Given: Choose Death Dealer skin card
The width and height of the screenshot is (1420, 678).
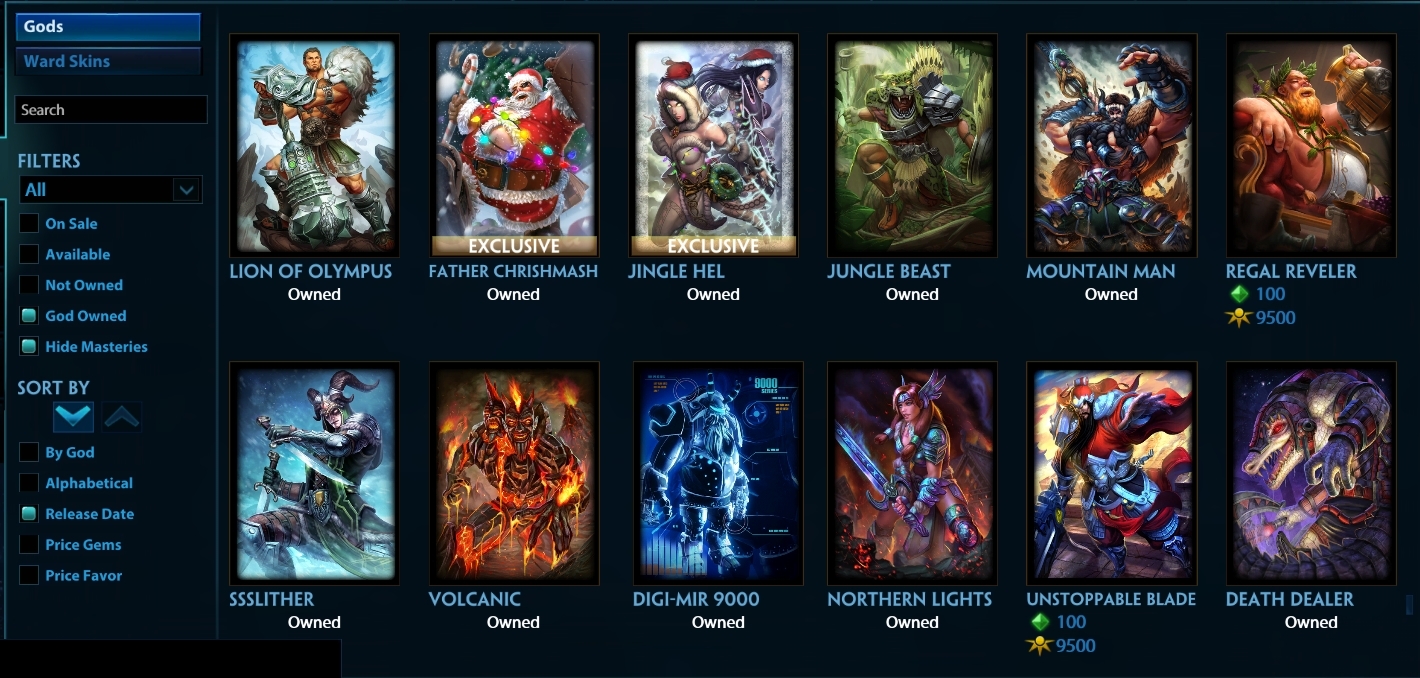Looking at the screenshot, I should [1311, 473].
